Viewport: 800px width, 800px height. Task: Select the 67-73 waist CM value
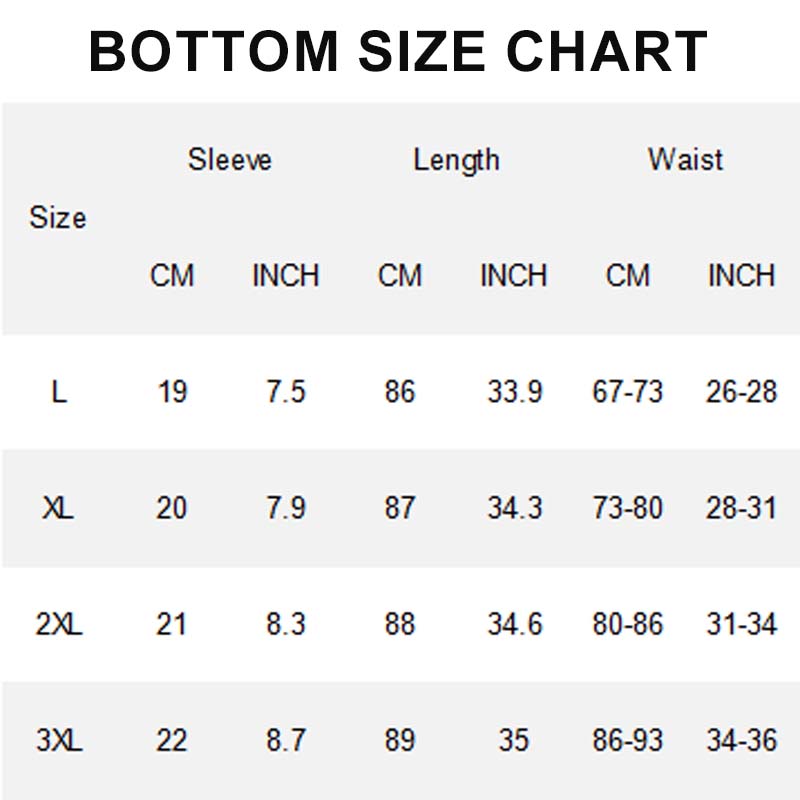pyautogui.click(x=628, y=392)
